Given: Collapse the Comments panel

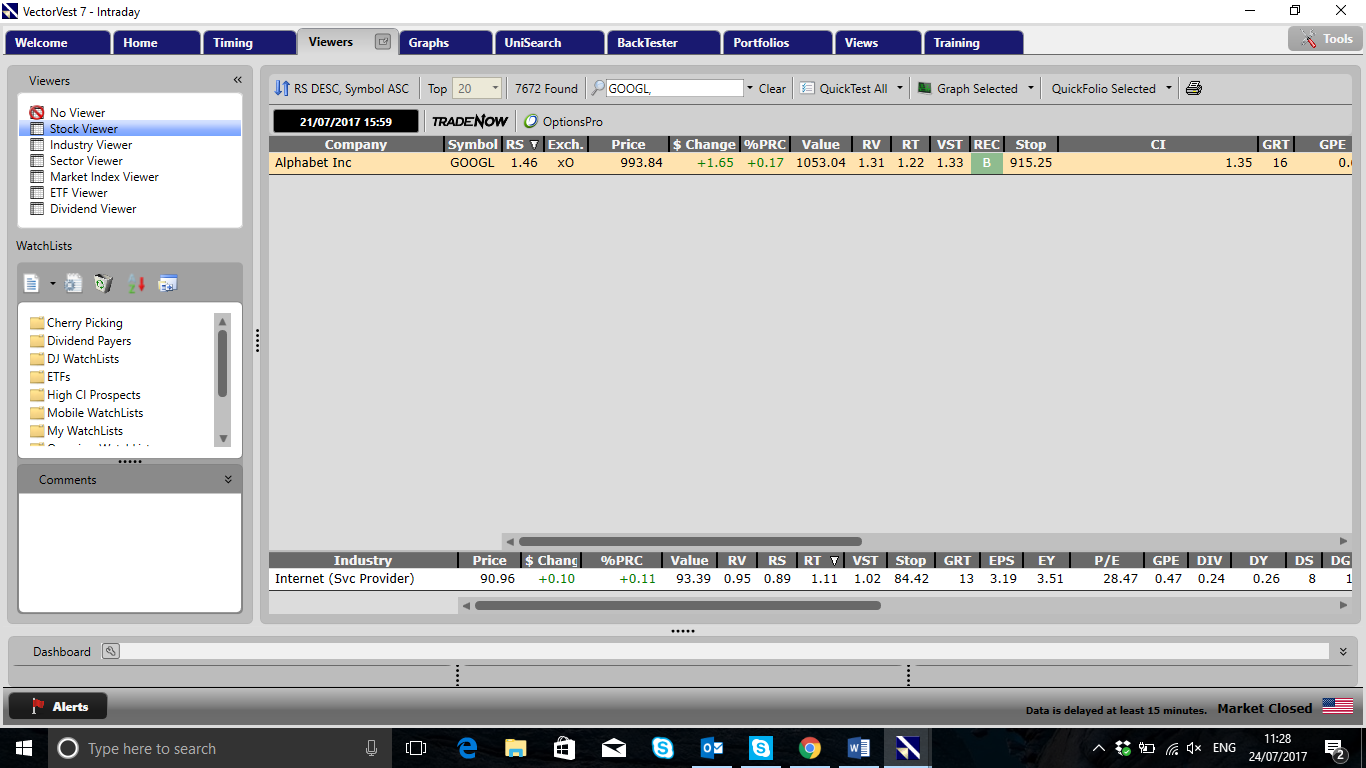Looking at the screenshot, I should pyautogui.click(x=228, y=480).
